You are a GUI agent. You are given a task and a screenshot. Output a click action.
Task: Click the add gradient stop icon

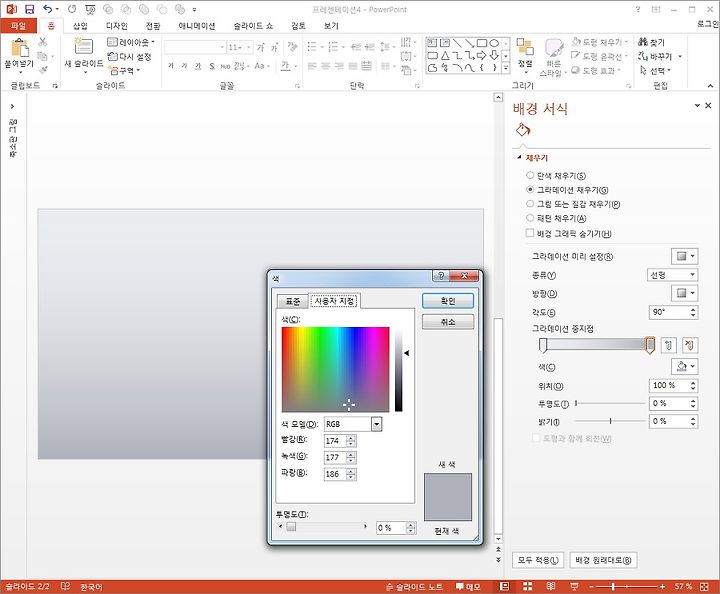pyautogui.click(x=669, y=345)
